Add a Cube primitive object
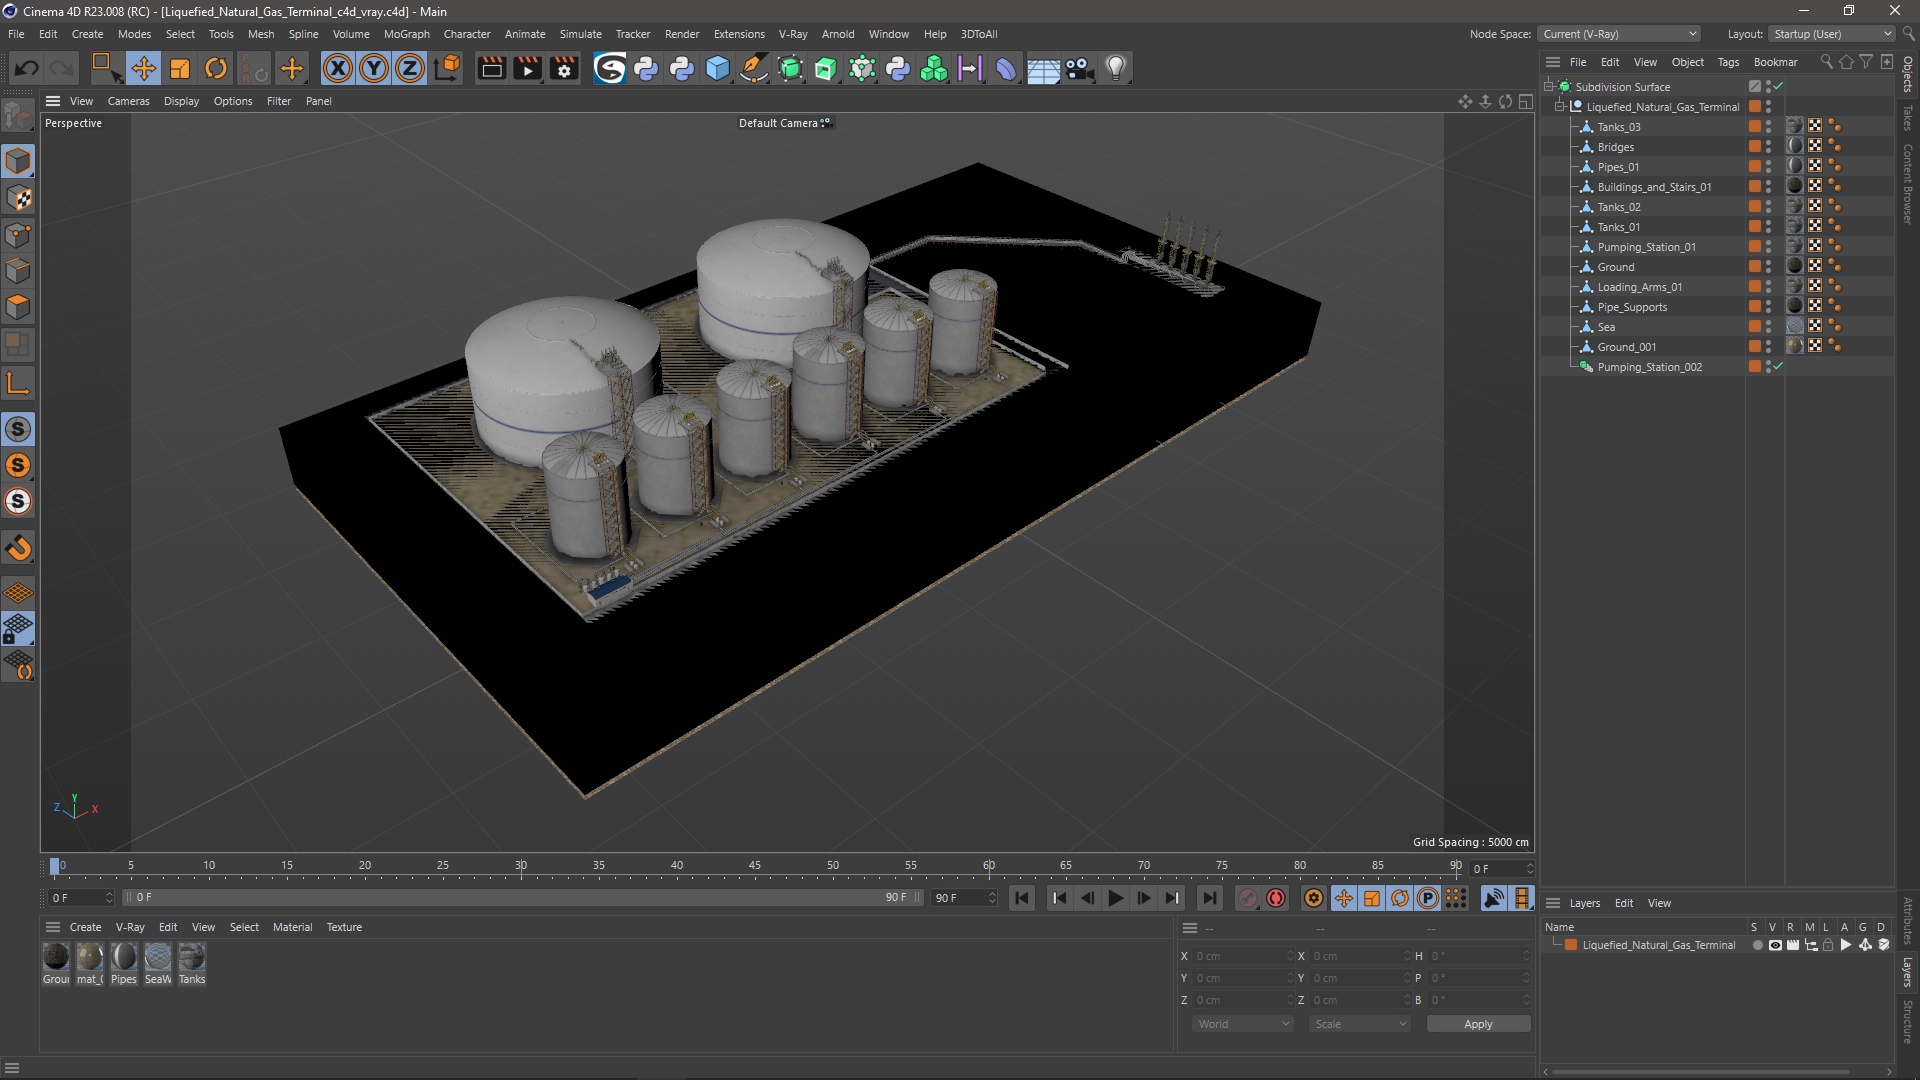Viewport: 1920px width, 1080px height. coord(718,68)
